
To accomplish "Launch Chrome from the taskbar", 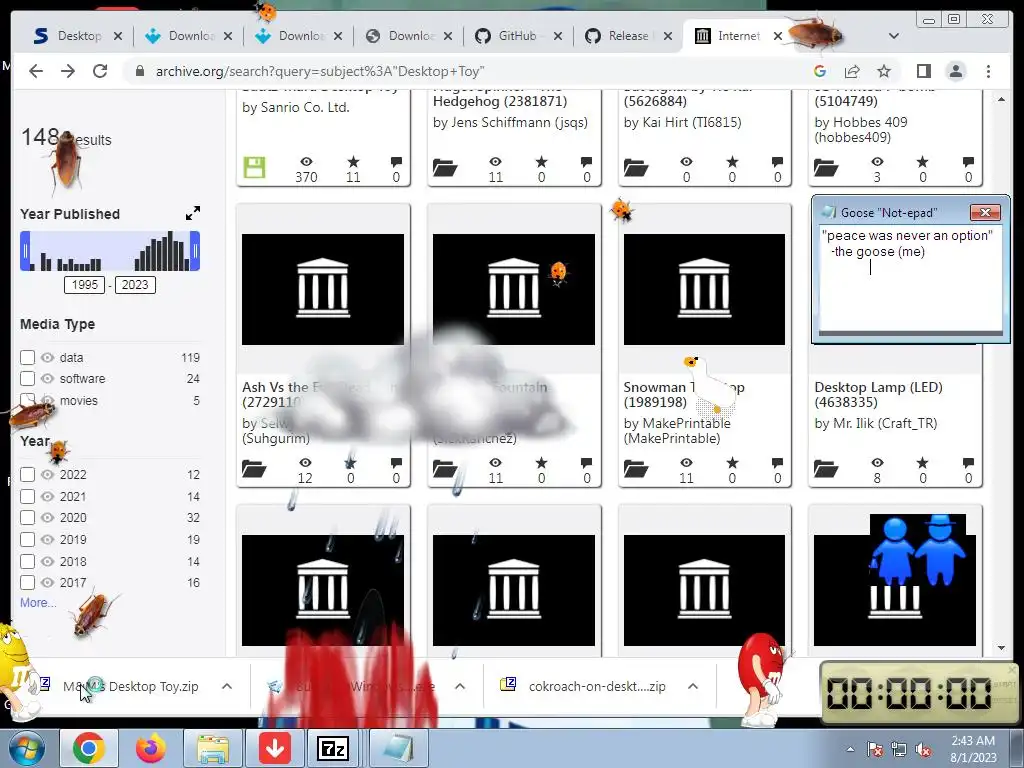I will [x=89, y=748].
